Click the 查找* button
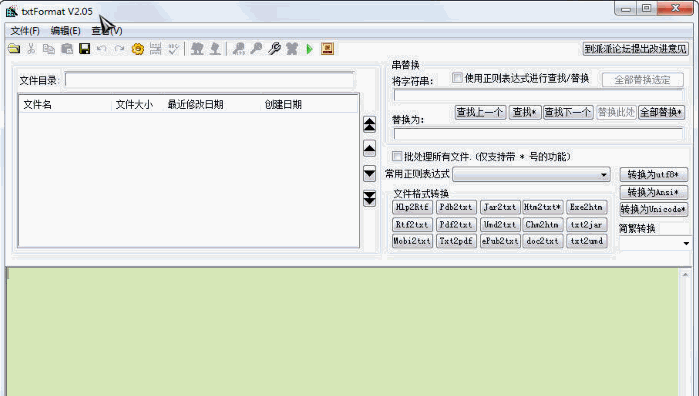Screen dimensions: 699x396 (x=524, y=112)
